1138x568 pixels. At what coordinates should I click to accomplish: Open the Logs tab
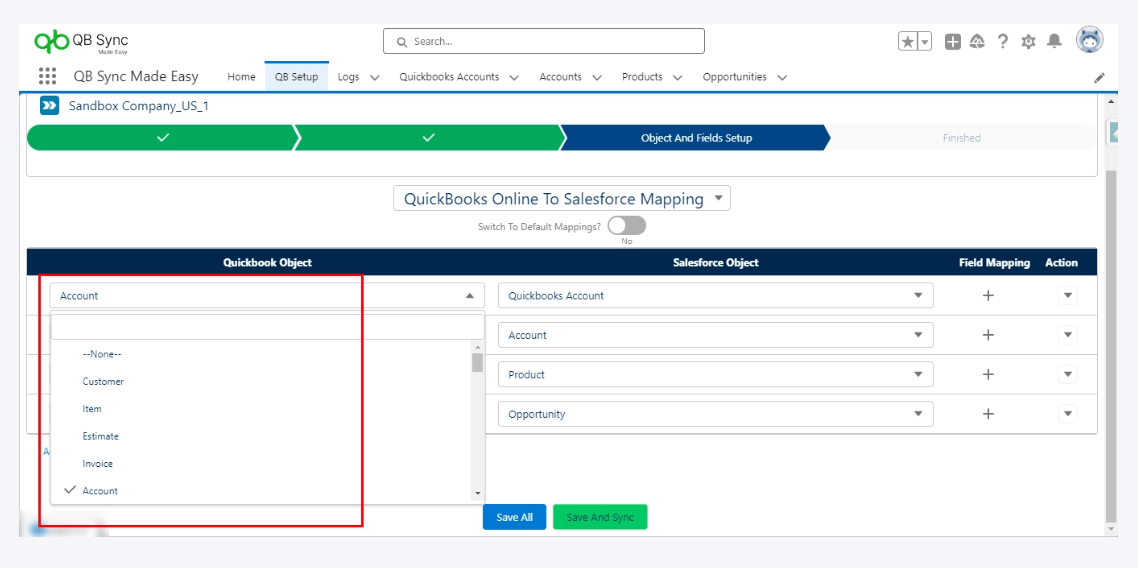click(x=348, y=77)
